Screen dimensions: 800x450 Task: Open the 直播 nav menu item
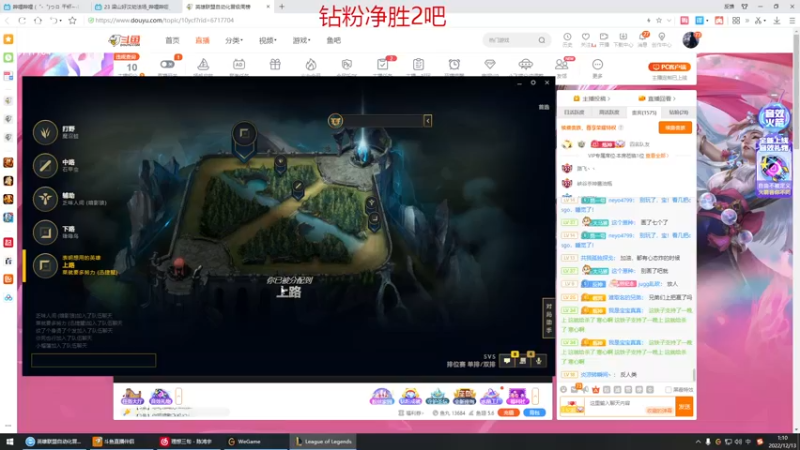click(203, 40)
